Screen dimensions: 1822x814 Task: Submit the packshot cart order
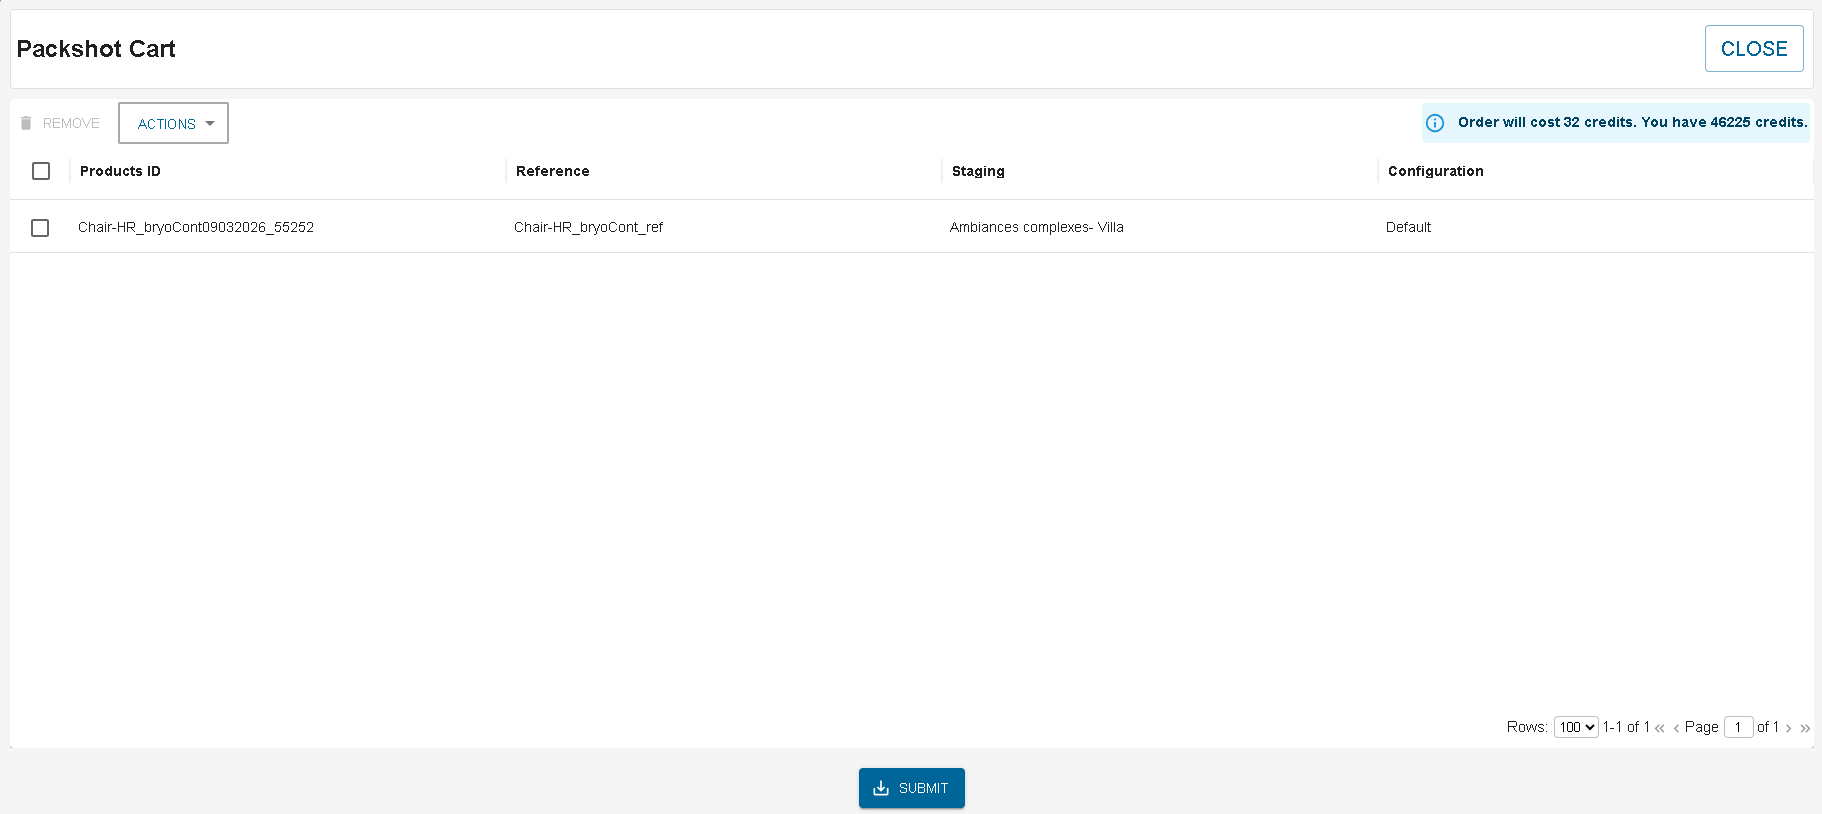pos(911,788)
